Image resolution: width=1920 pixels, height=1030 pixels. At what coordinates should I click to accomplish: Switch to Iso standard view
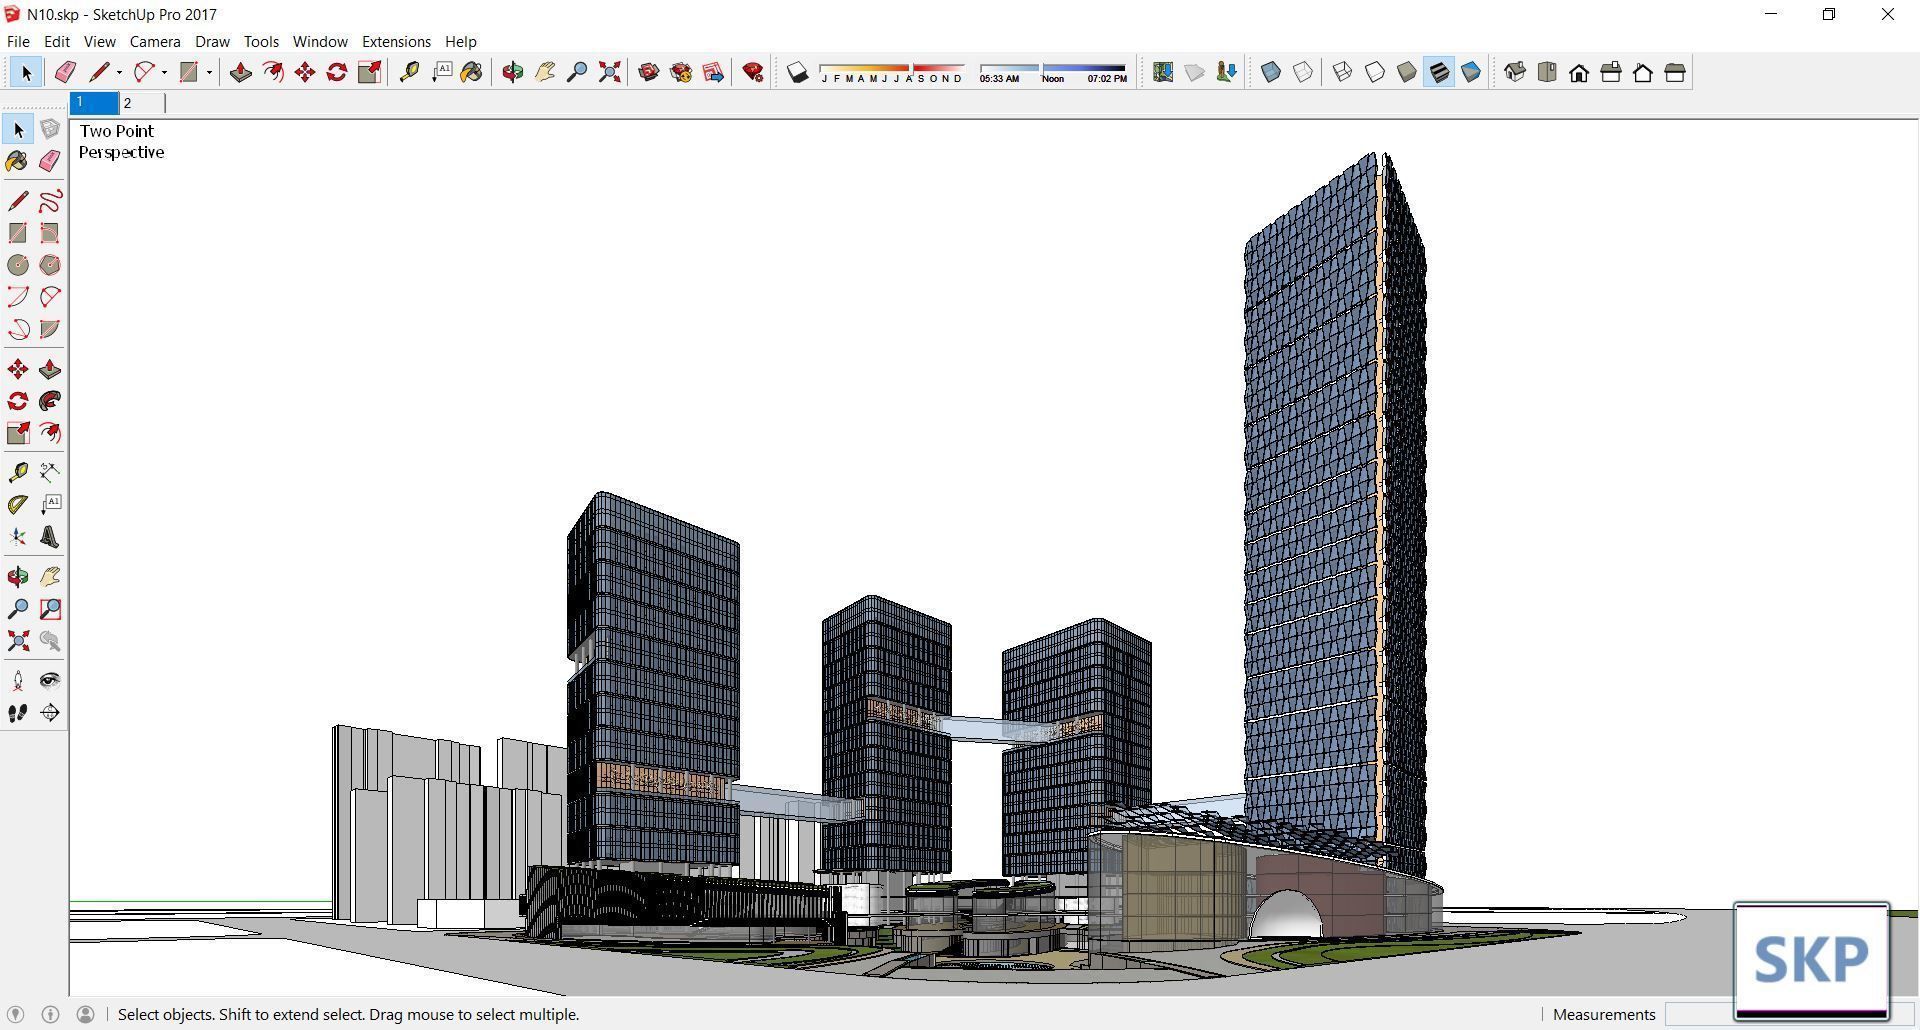1515,72
